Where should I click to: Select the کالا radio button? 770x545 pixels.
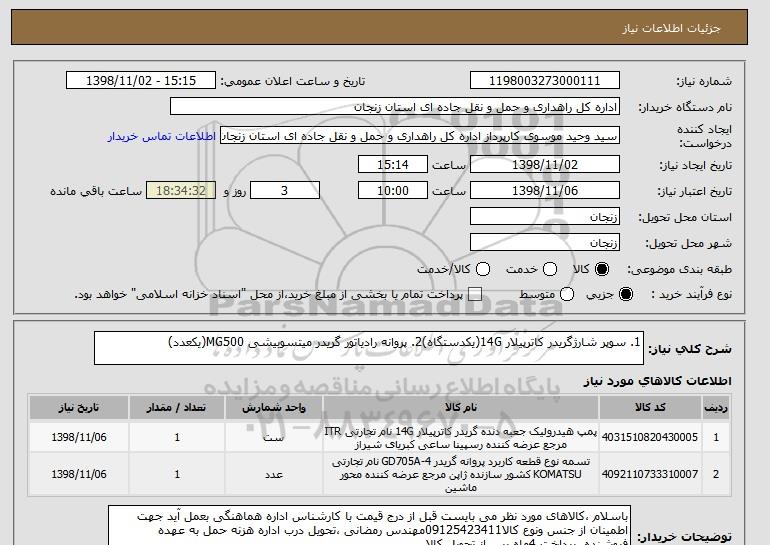[x=602, y=269]
